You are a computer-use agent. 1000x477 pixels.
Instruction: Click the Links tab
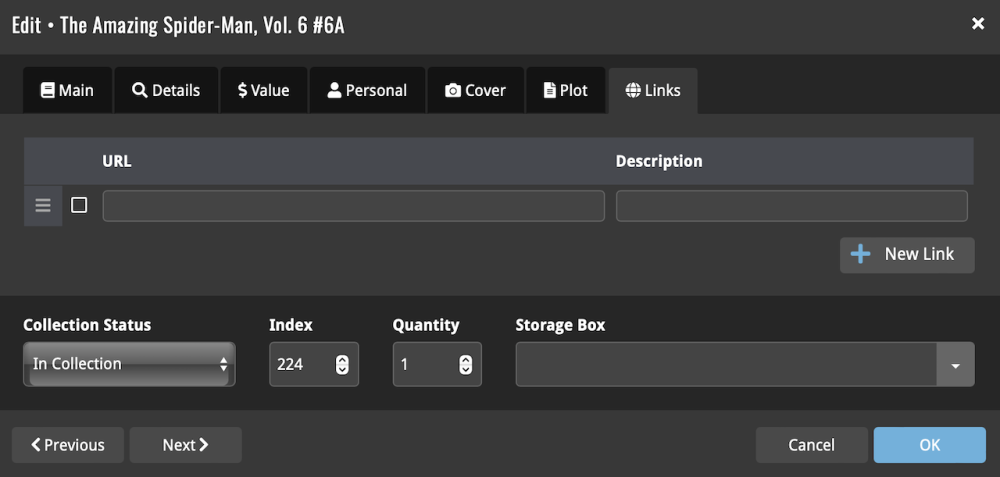[x=653, y=90]
